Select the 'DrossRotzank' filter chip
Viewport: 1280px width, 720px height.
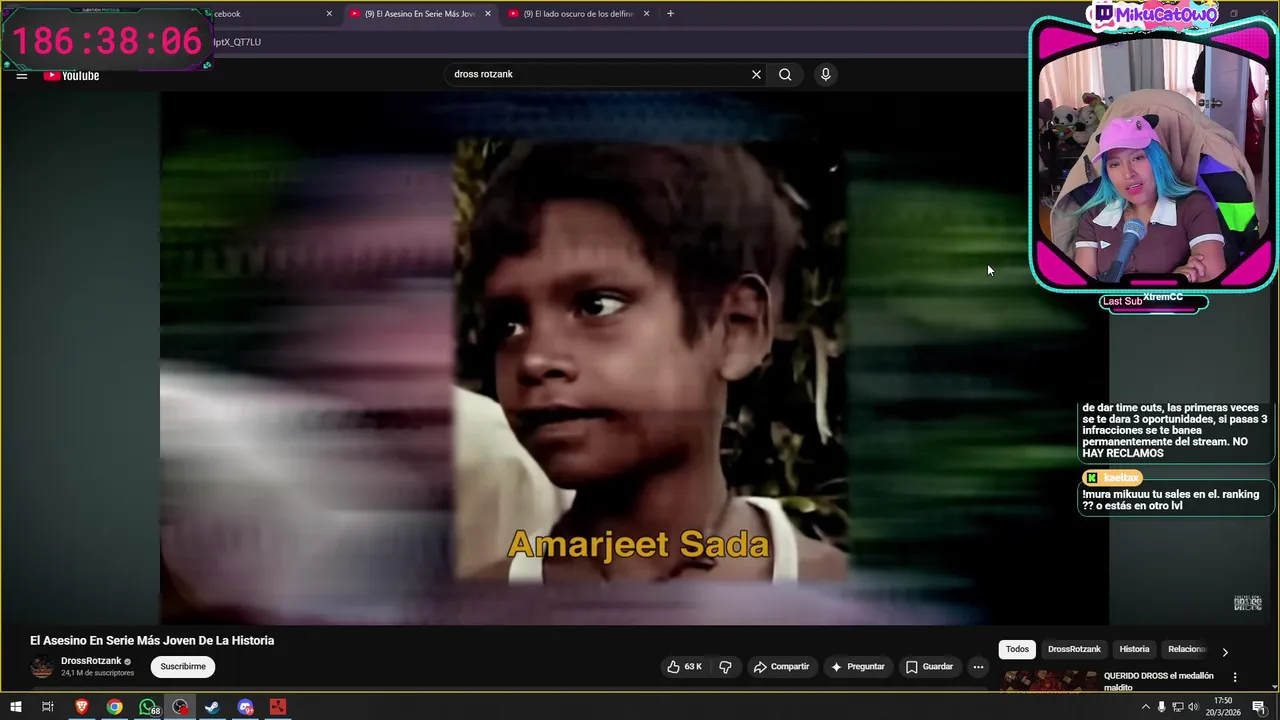tap(1074, 649)
